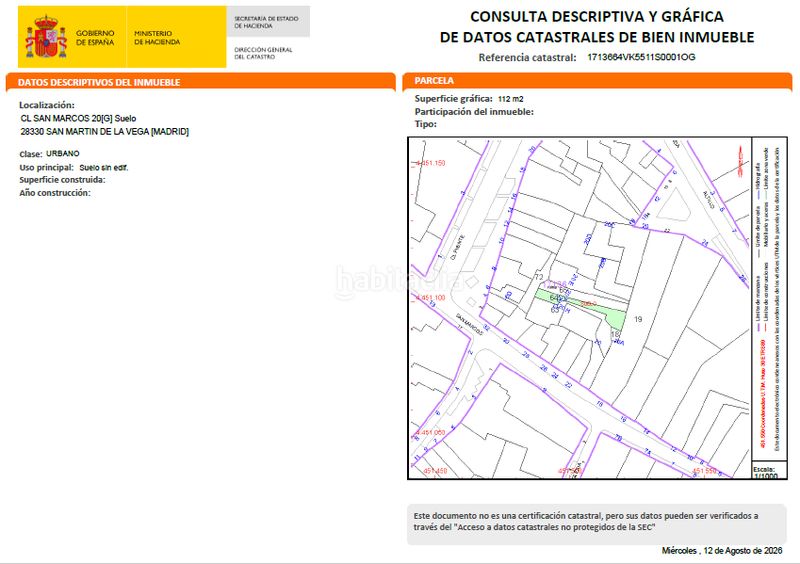Click 'DIRECCIÓN GENERAL DEL CATASTRO' label
Viewport: 800px width, 564px height.
tap(263, 53)
